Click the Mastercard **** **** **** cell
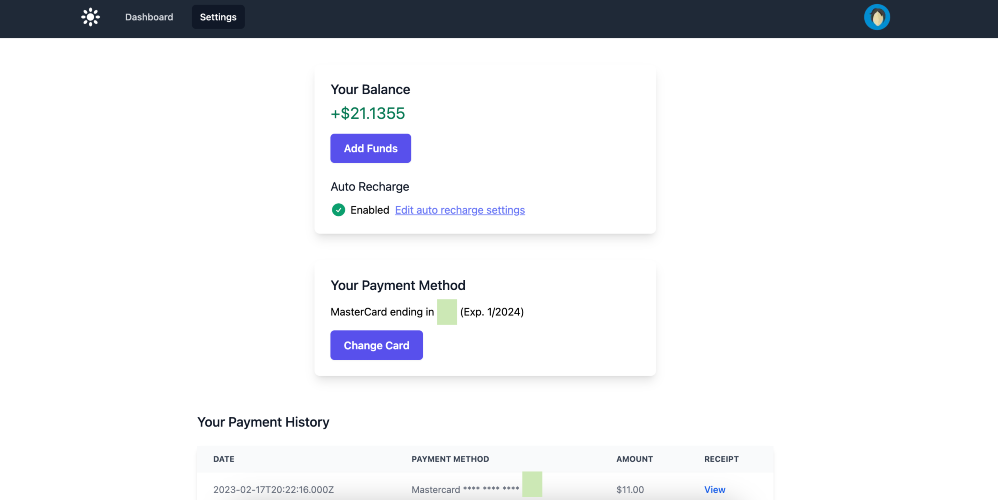This screenshot has height=500, width=998. click(465, 490)
